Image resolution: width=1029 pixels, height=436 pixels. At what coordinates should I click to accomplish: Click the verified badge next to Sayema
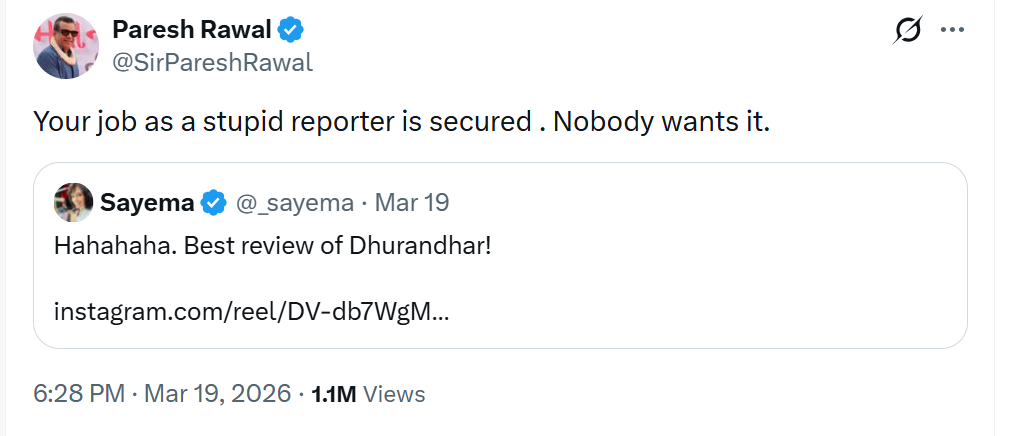click(213, 203)
